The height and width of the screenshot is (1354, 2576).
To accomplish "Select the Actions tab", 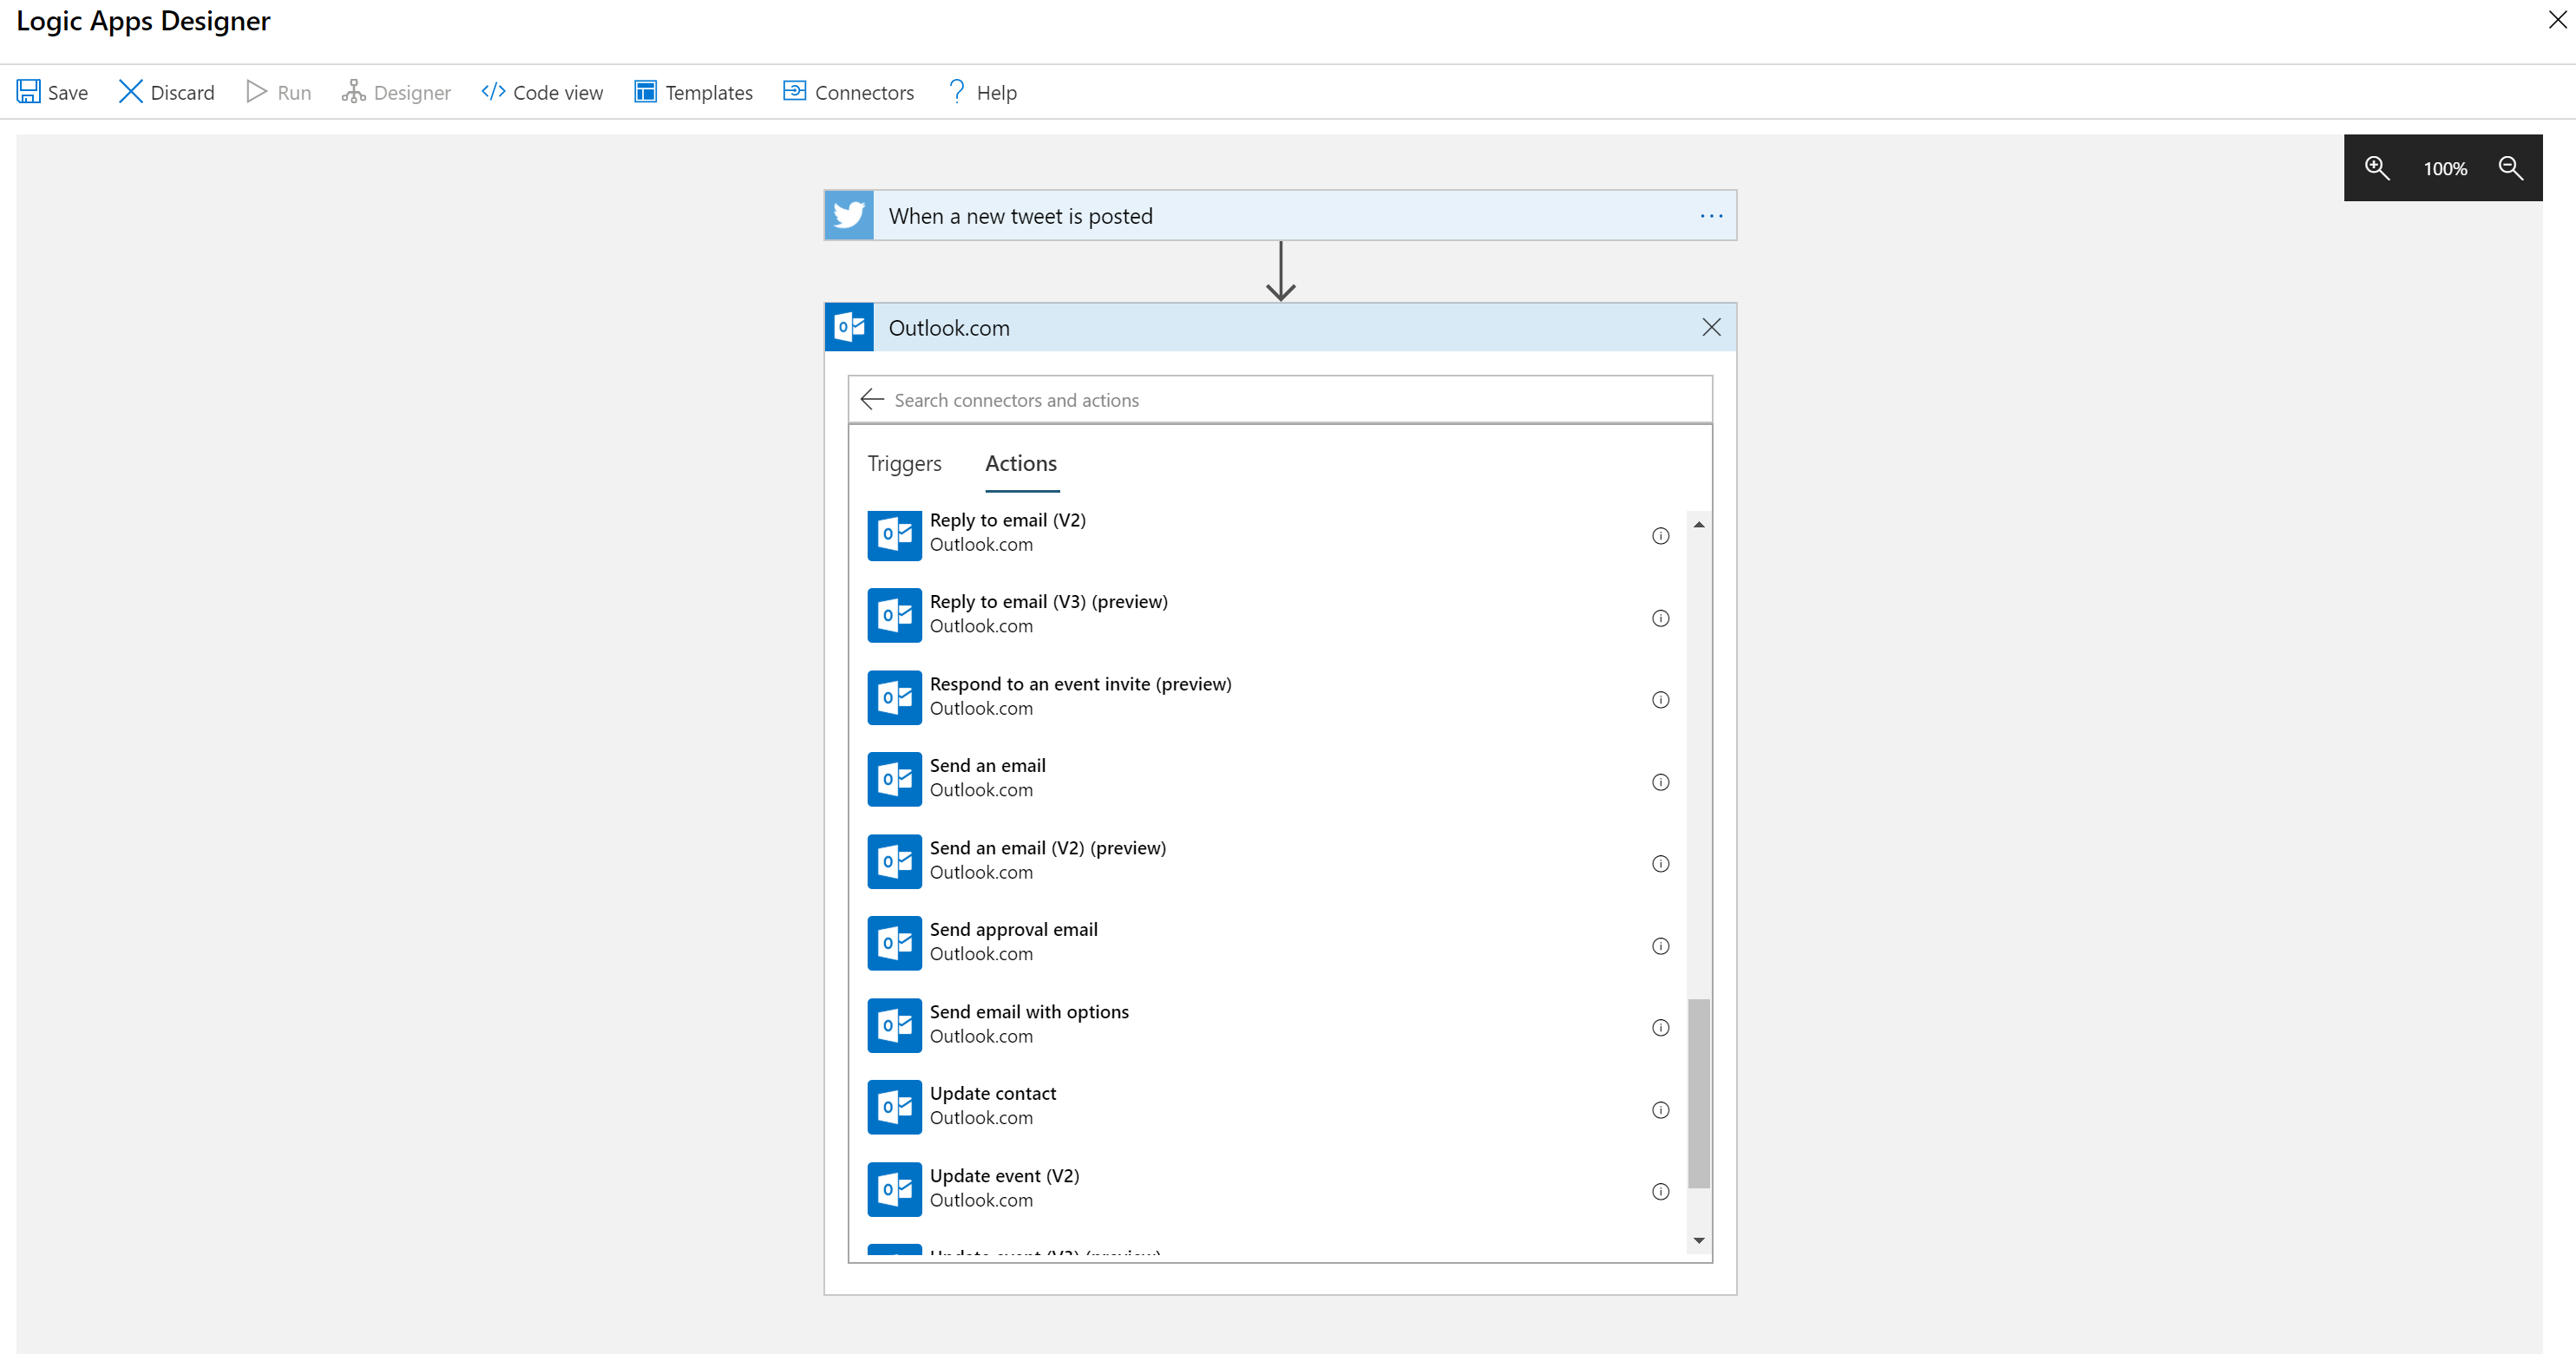I will pyautogui.click(x=1020, y=464).
